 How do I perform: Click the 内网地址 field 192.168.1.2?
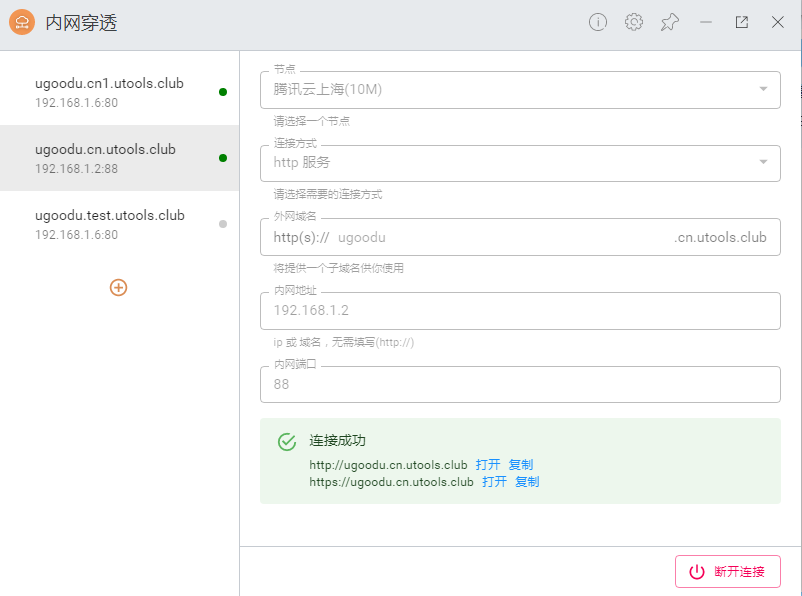(x=520, y=311)
